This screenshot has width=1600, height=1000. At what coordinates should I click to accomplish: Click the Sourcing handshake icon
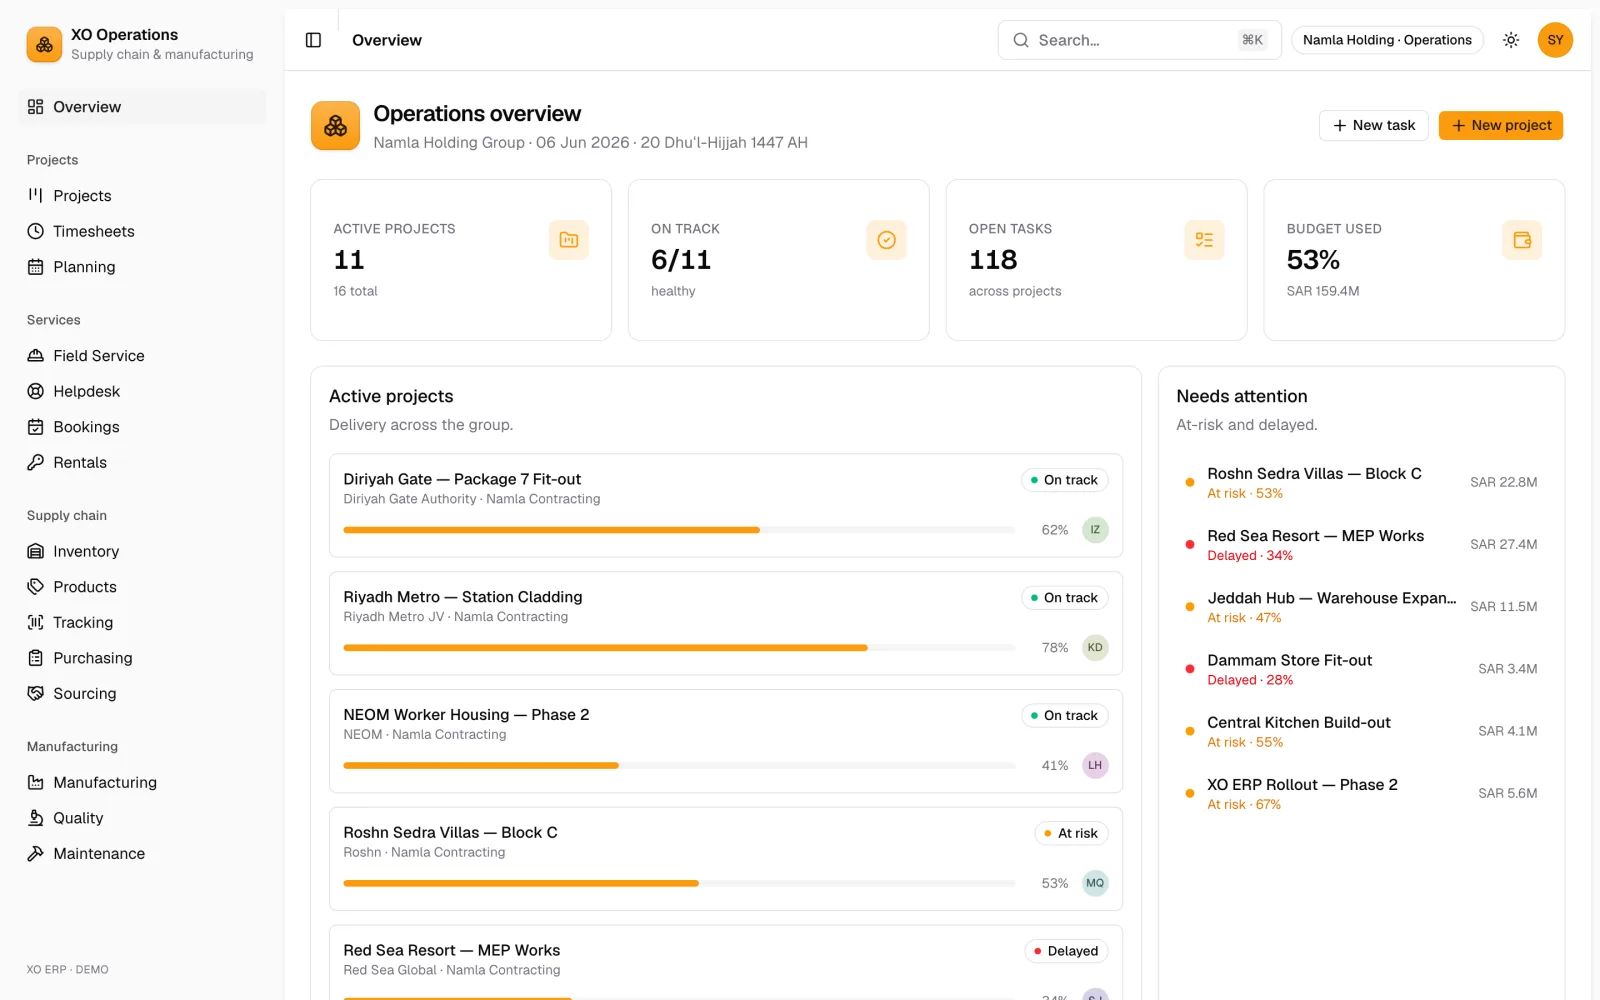(x=36, y=693)
